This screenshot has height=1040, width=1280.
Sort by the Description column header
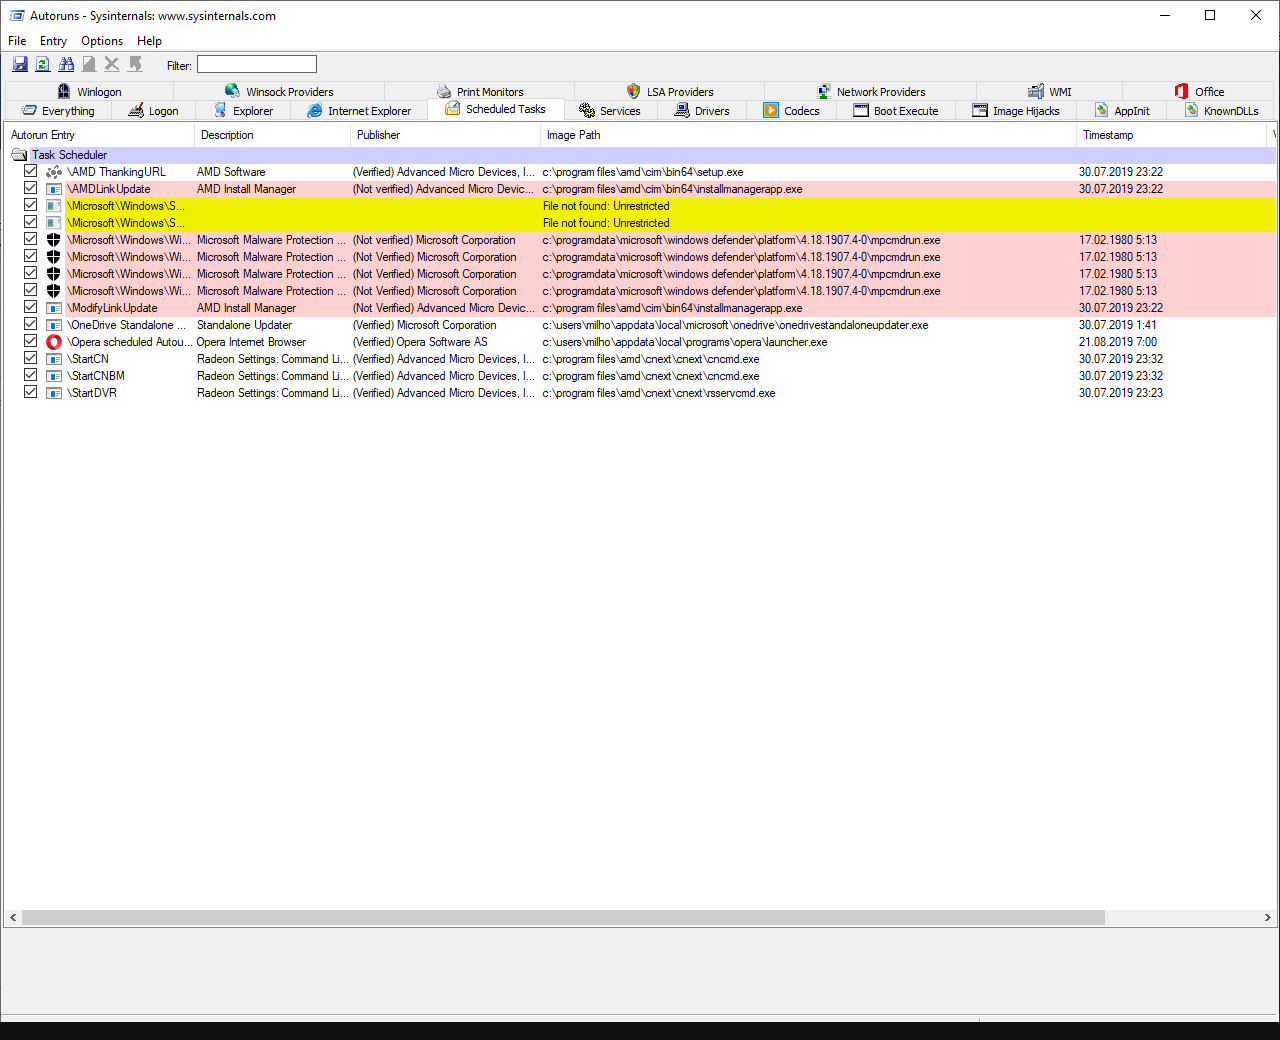point(272,135)
